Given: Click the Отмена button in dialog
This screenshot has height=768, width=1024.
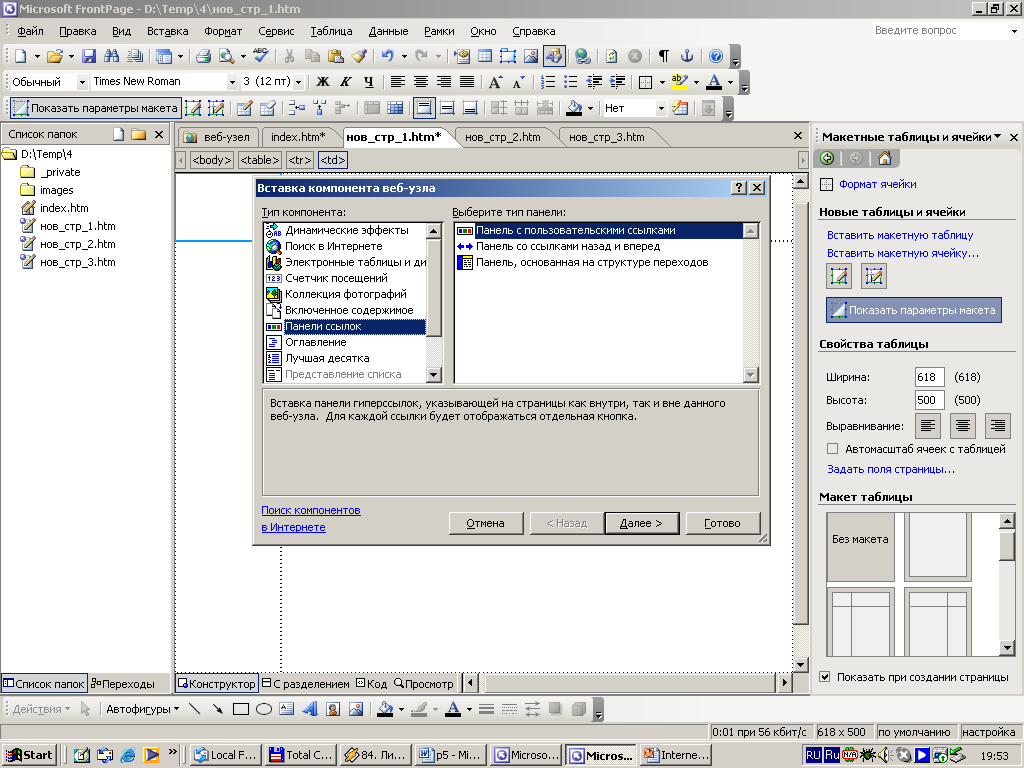Looking at the screenshot, I should click(485, 523).
